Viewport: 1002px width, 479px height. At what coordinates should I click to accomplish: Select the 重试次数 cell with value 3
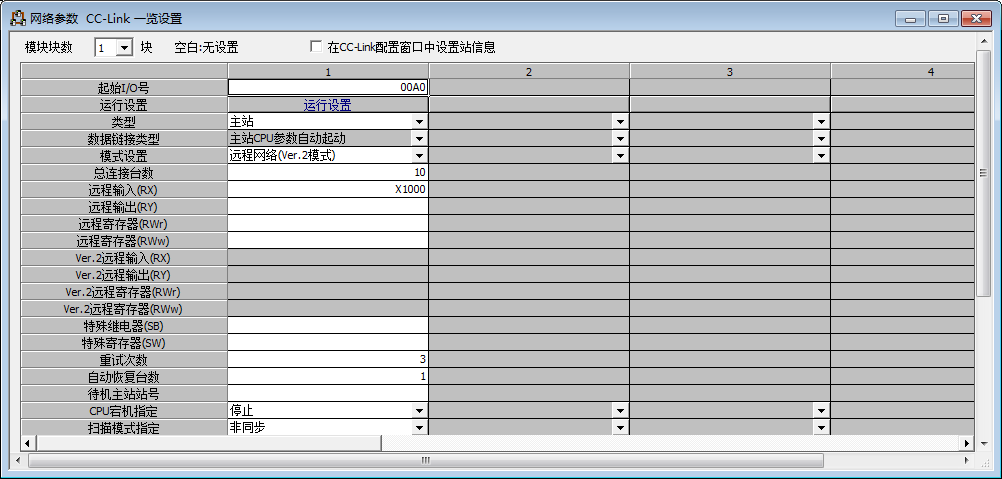click(x=327, y=360)
